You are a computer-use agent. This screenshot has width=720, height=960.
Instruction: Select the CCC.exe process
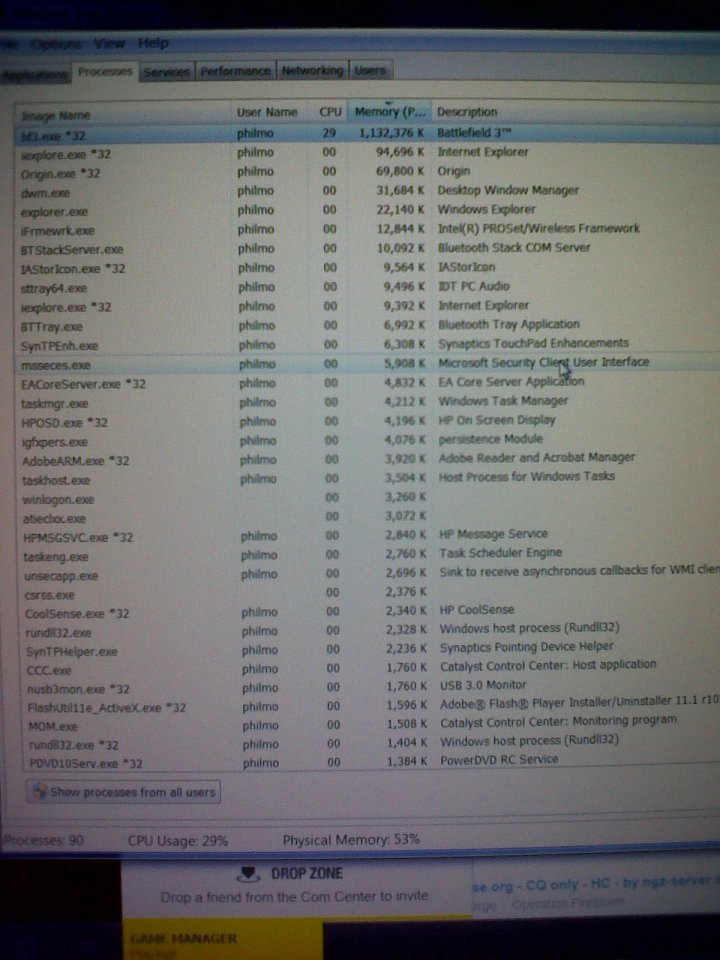coord(48,670)
